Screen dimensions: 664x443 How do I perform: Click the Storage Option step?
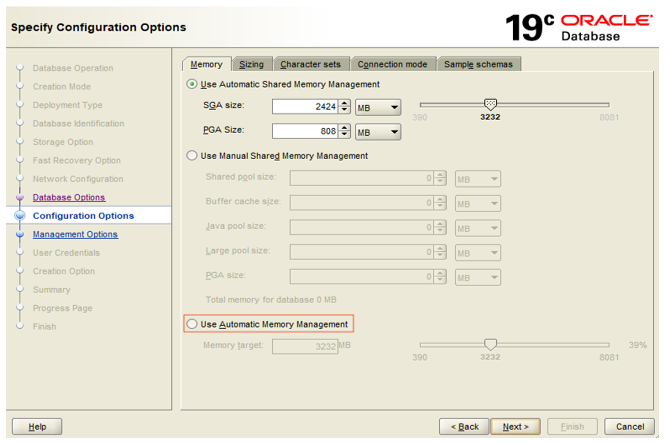pyautogui.click(x=63, y=142)
